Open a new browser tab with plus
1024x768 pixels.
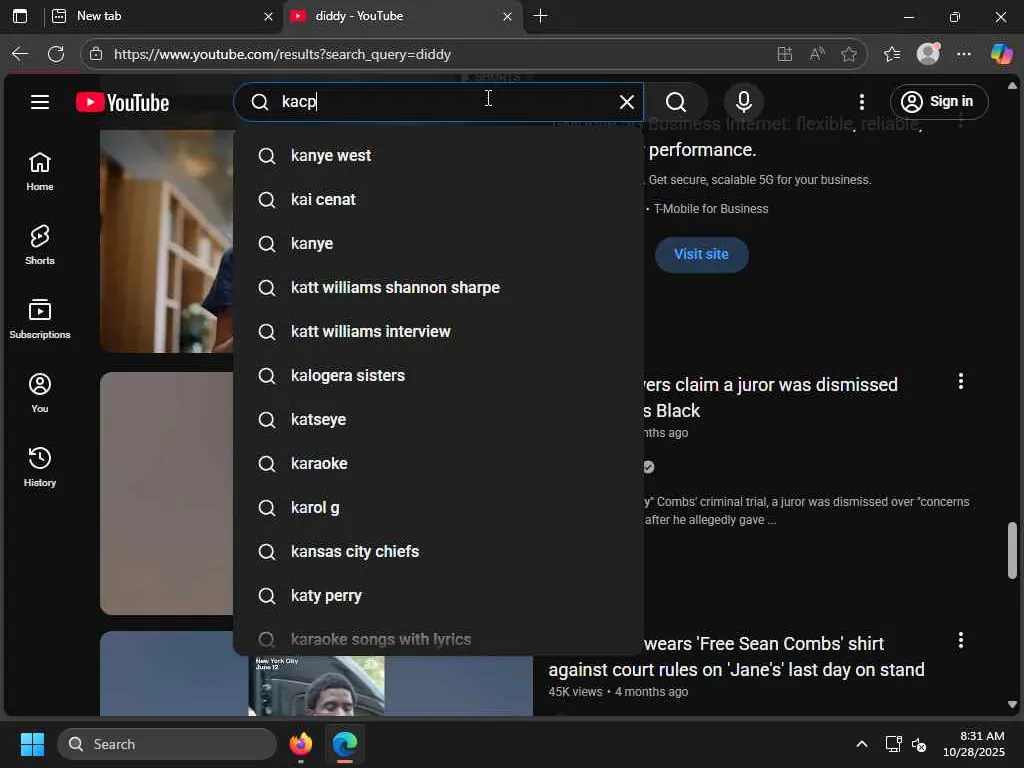click(x=540, y=16)
